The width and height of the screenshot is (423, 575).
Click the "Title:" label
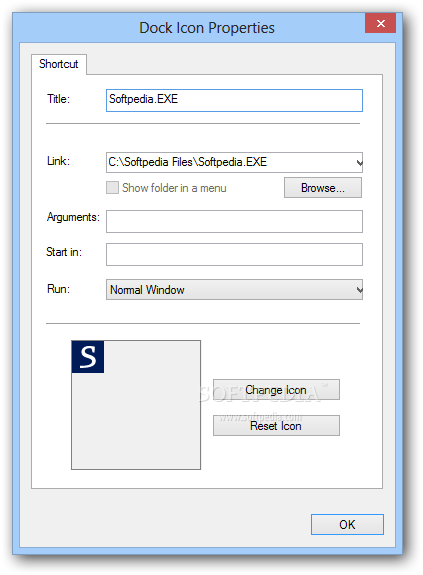pos(58,99)
